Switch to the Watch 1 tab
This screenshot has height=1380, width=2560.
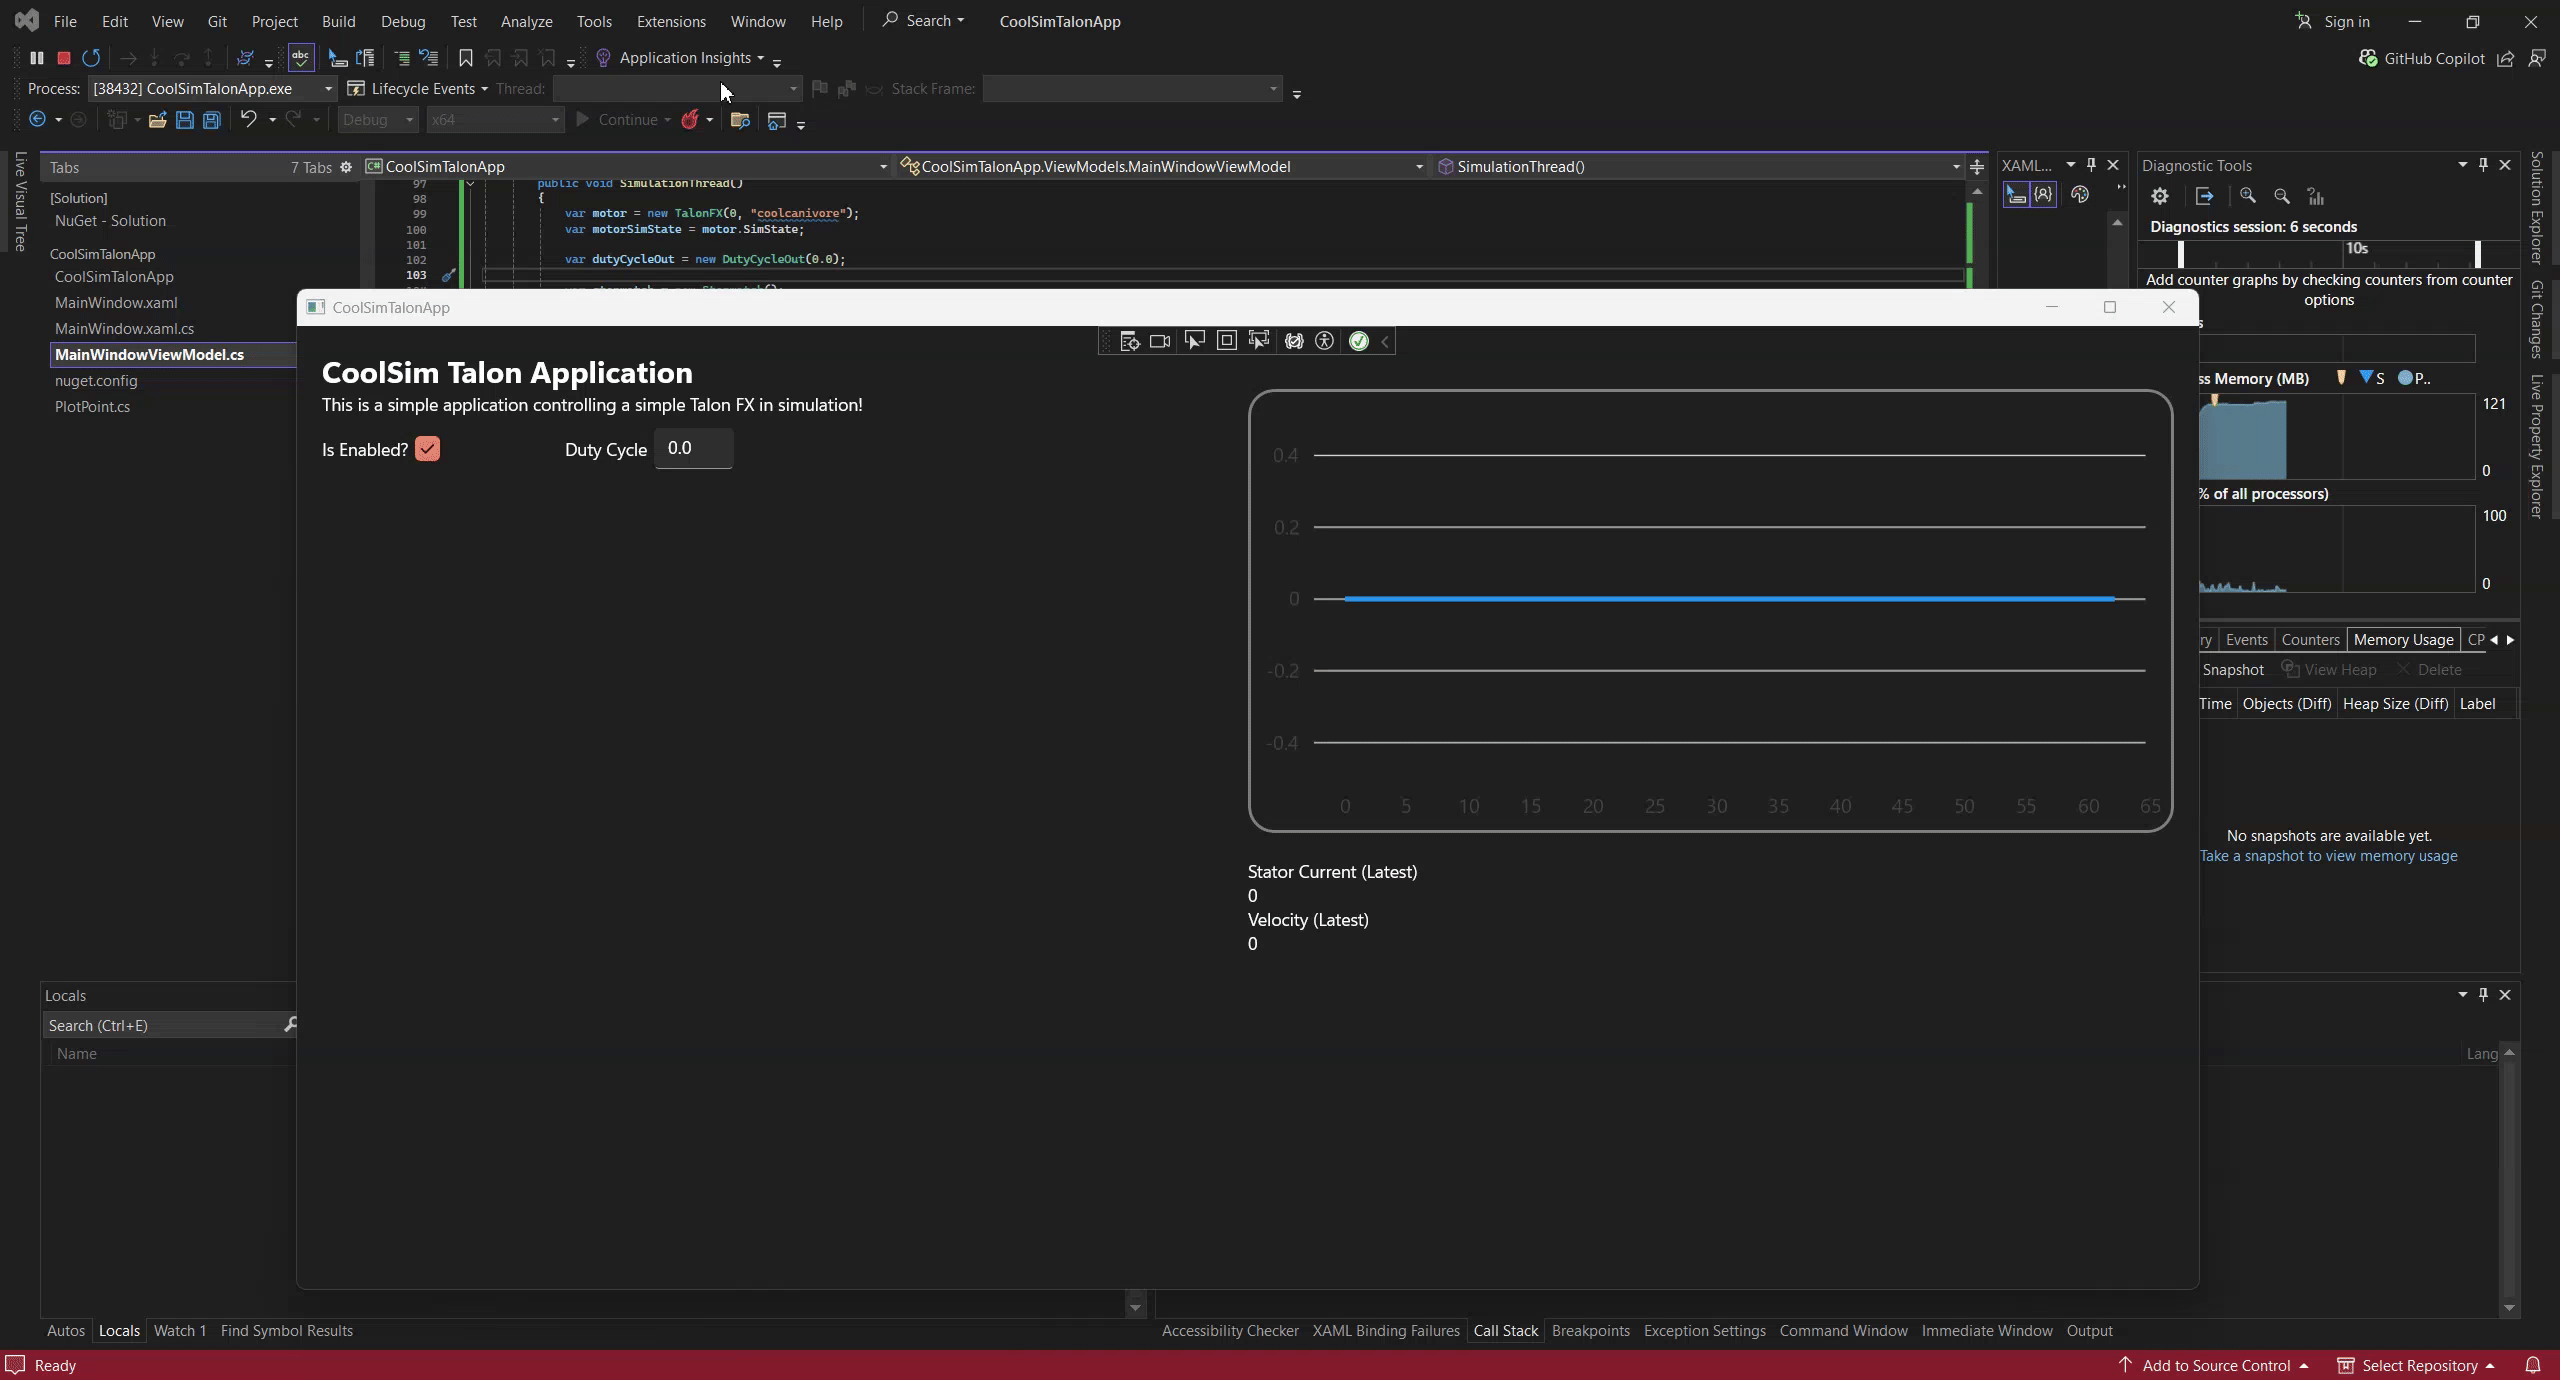click(x=180, y=1331)
